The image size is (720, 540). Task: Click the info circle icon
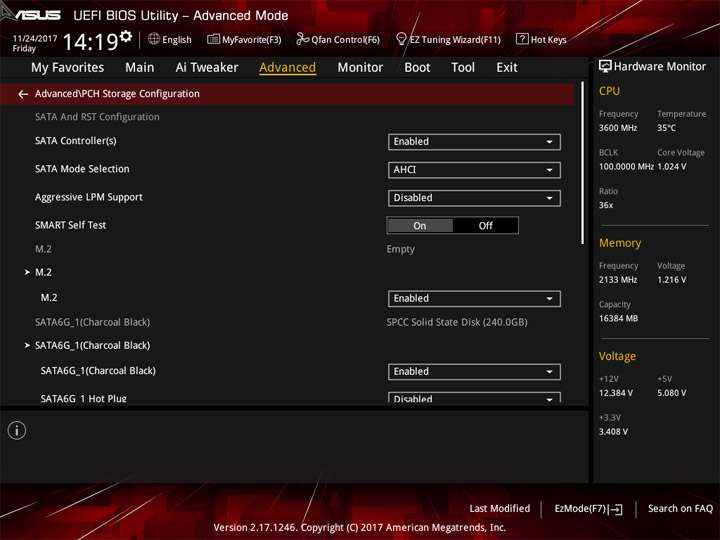17,430
